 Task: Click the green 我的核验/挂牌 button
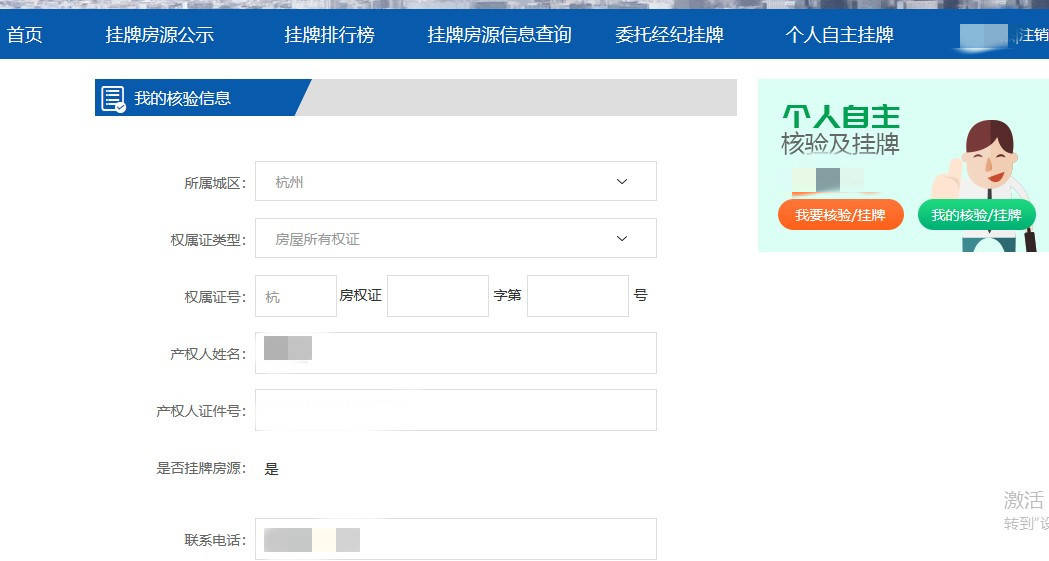[x=976, y=215]
